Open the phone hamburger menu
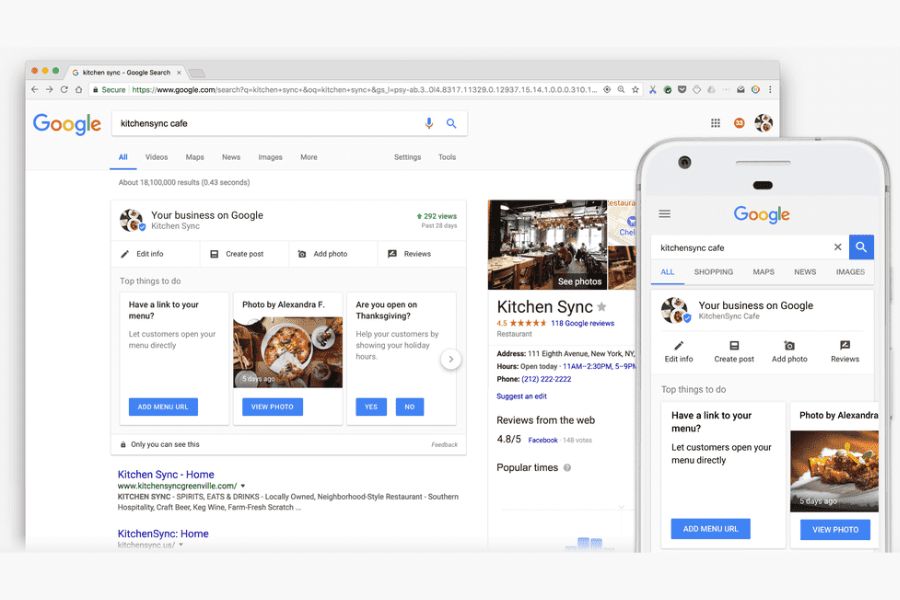 tap(665, 214)
